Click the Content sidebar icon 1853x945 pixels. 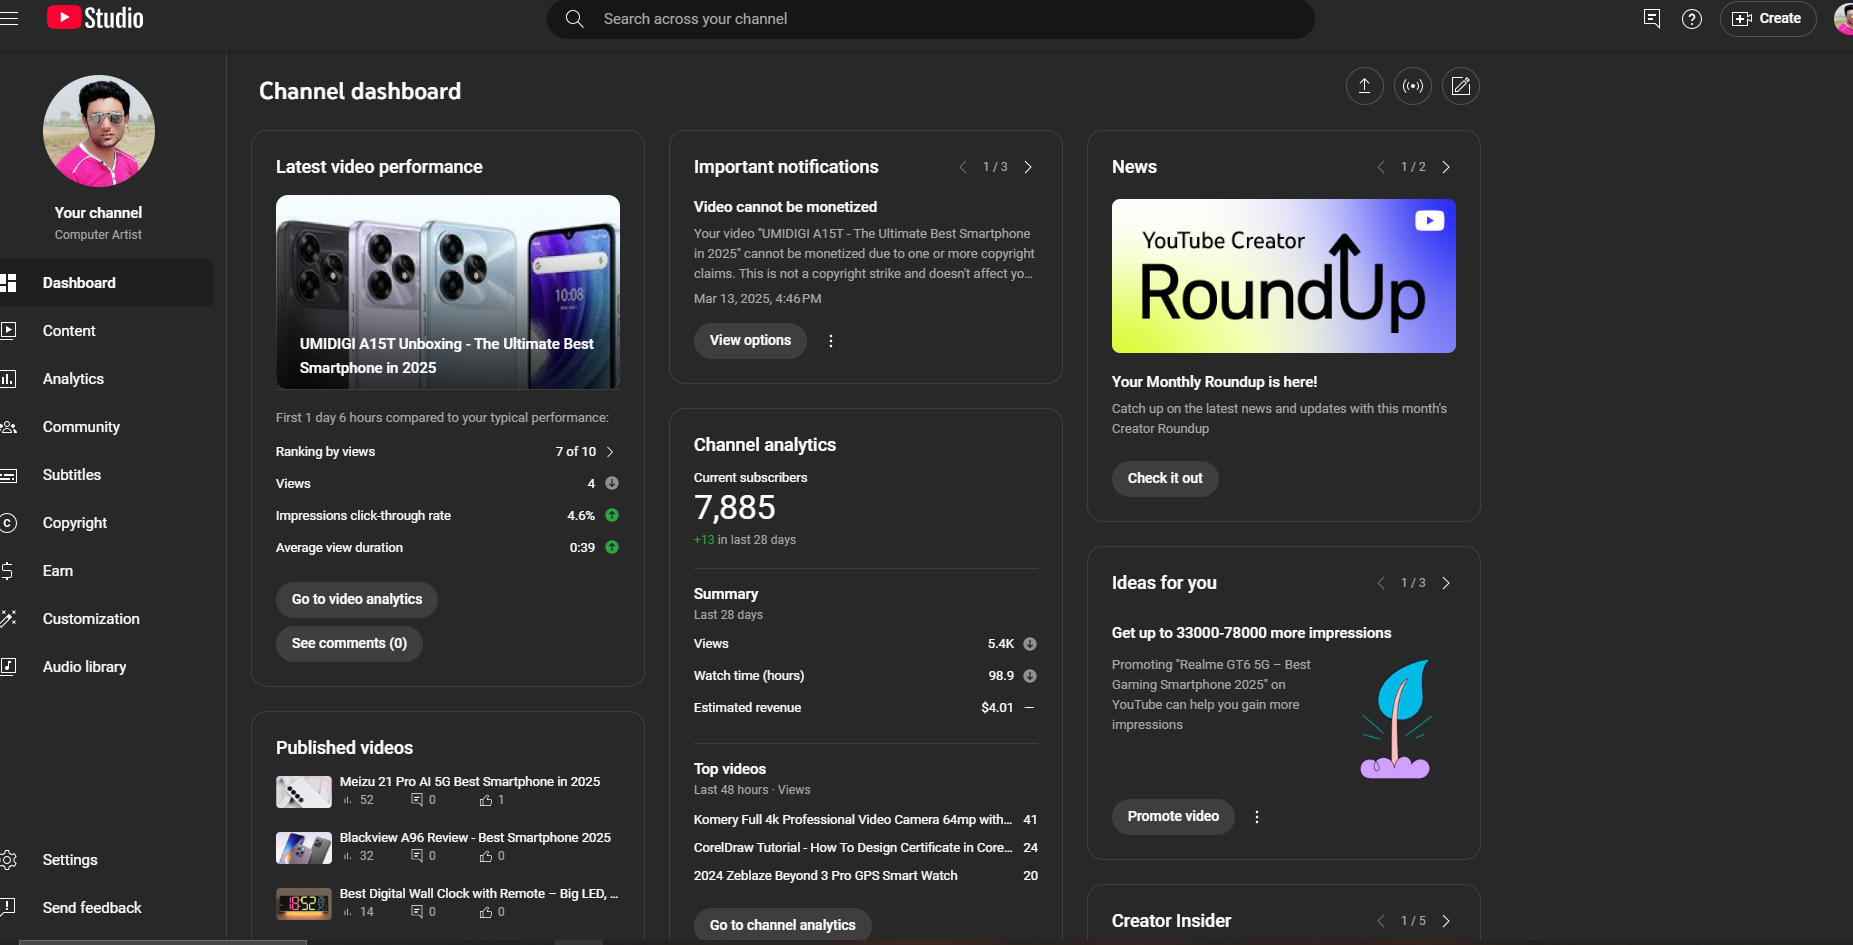click(8, 331)
